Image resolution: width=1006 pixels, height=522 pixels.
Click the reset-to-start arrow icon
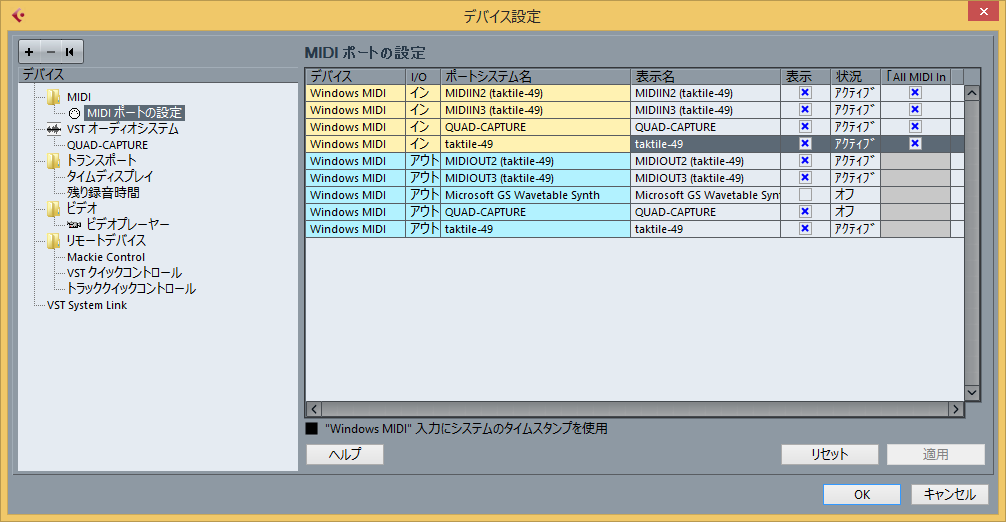coord(71,52)
